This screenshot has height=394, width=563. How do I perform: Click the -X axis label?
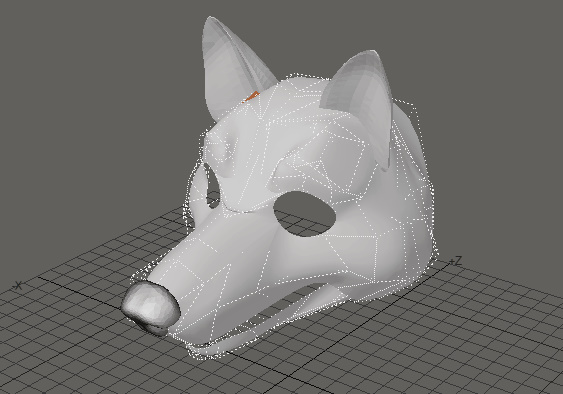[17, 286]
